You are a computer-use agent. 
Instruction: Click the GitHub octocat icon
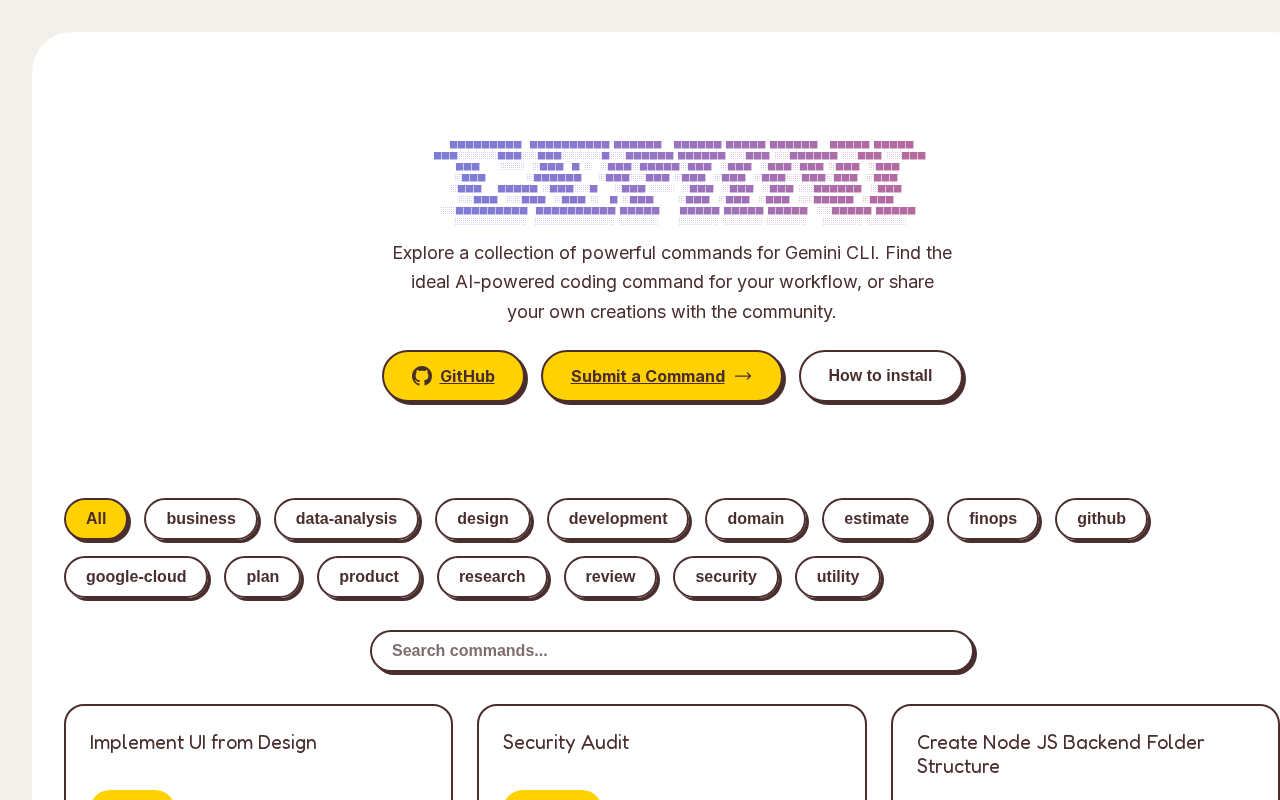[x=422, y=376]
